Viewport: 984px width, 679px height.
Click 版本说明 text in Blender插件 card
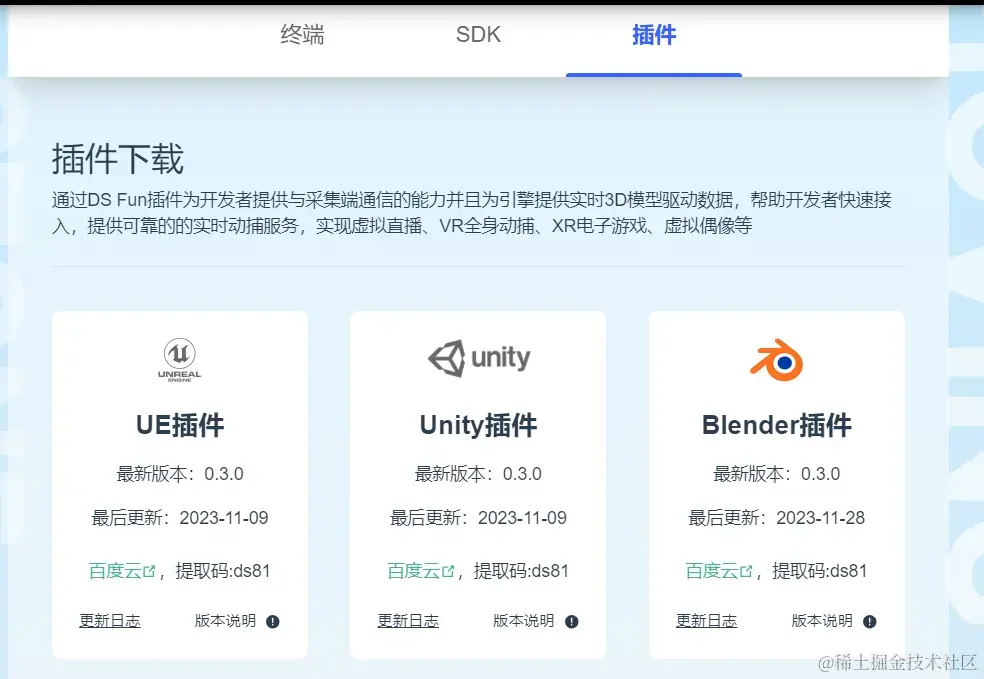822,621
